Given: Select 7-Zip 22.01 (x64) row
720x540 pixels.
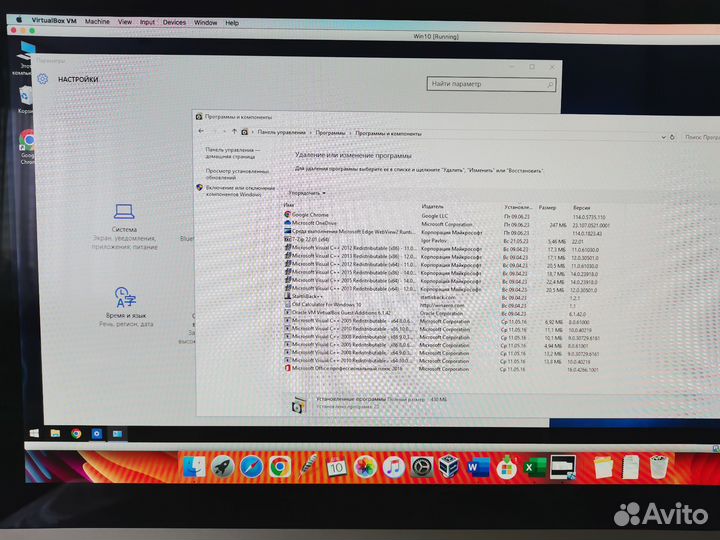Looking at the screenshot, I should (446, 240).
